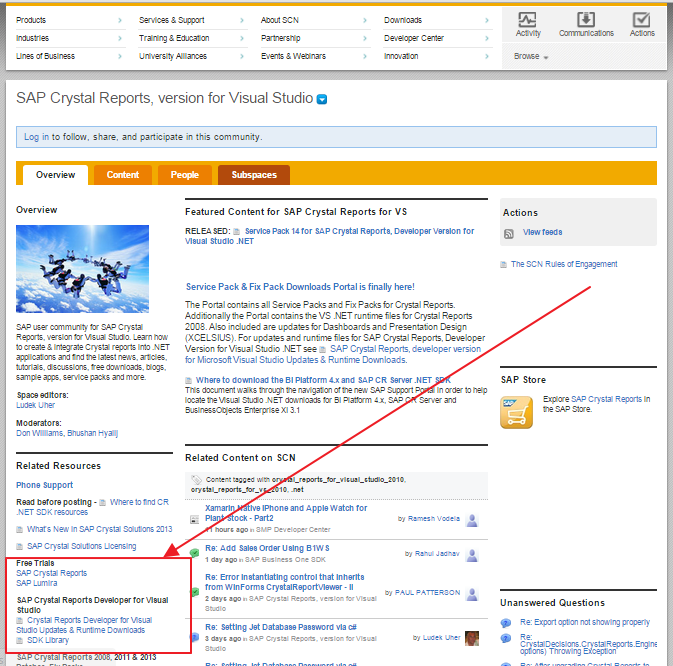
Task: Open author link PAUL PATTERSON
Action: pos(427,593)
